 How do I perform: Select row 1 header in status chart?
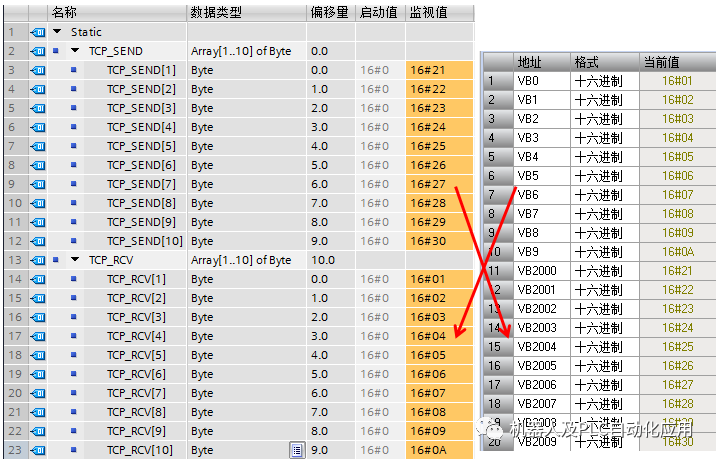[x=498, y=81]
